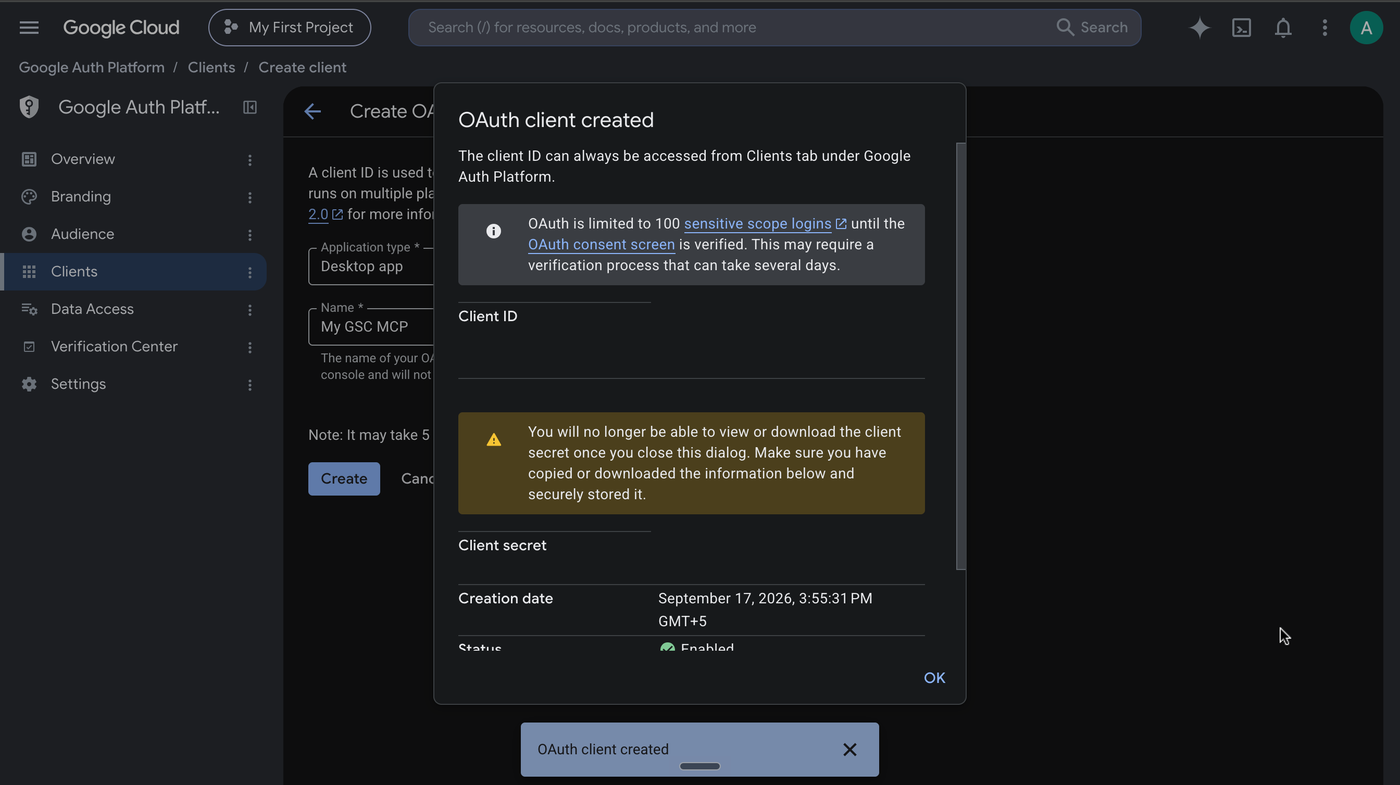
Task: Click the Clients grid icon
Action: (29, 272)
